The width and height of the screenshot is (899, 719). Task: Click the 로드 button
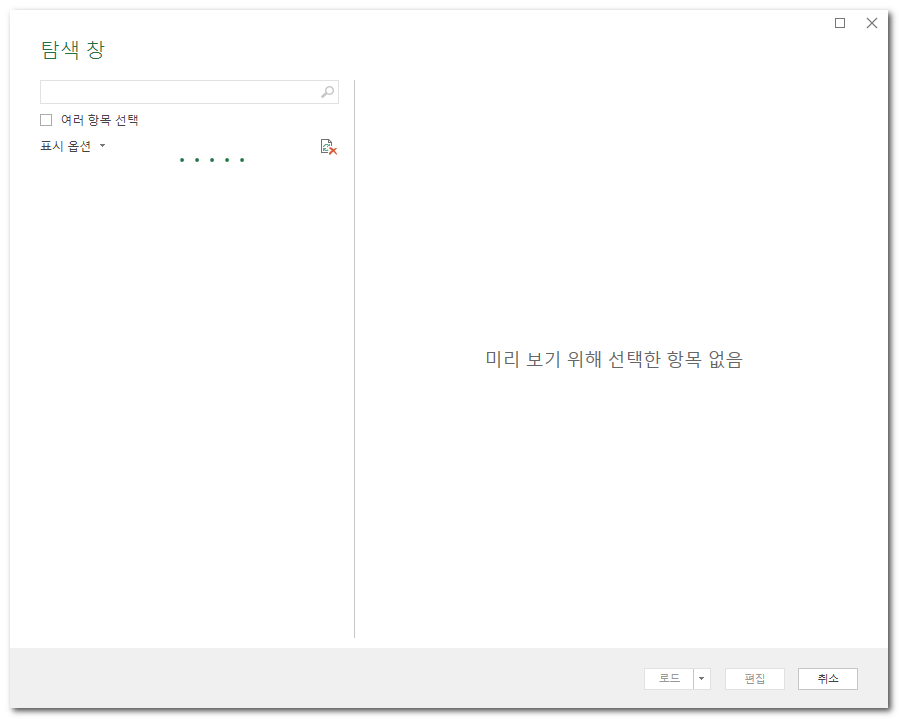point(669,679)
